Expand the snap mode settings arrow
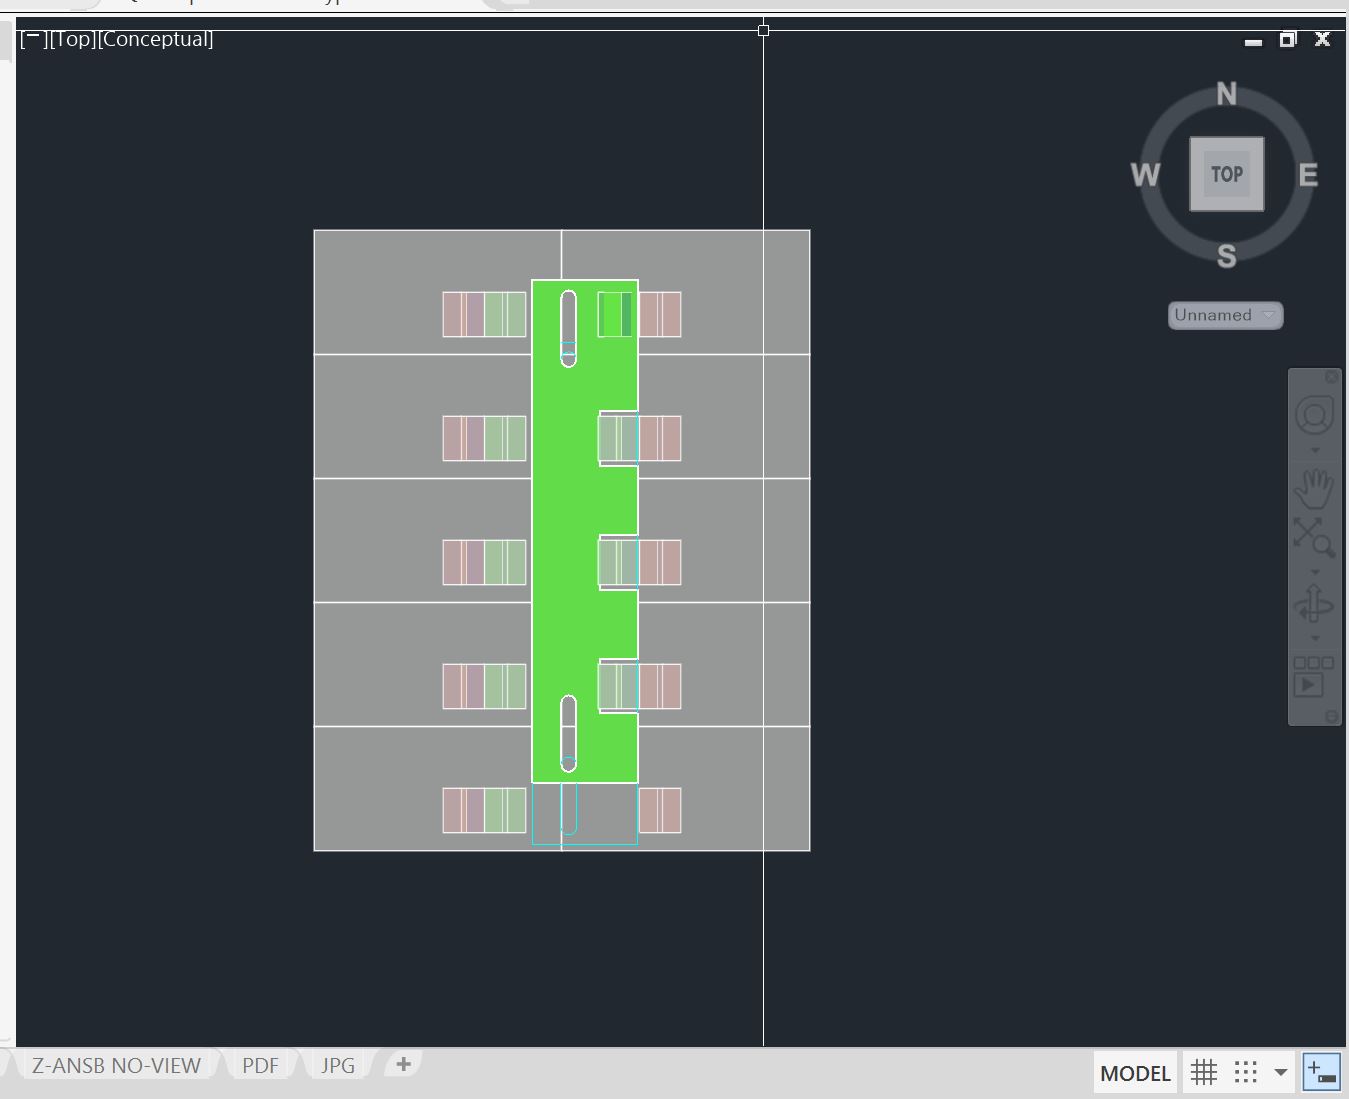 [1280, 1073]
